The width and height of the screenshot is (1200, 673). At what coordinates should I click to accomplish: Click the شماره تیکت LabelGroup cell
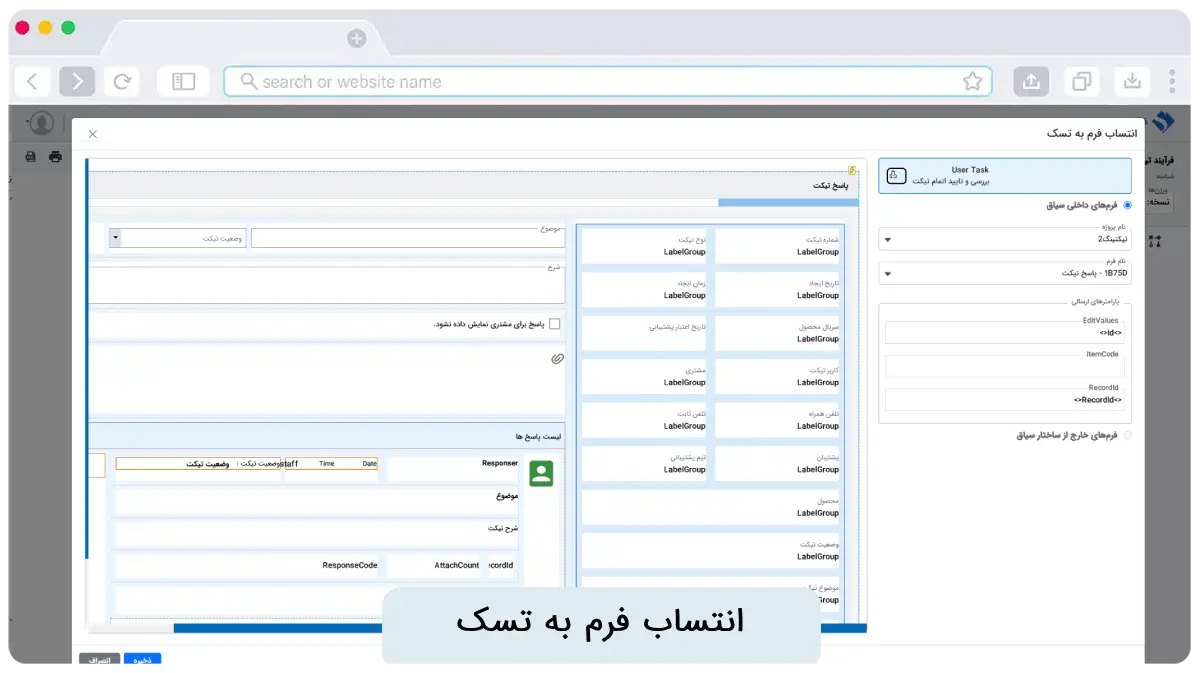[778, 246]
